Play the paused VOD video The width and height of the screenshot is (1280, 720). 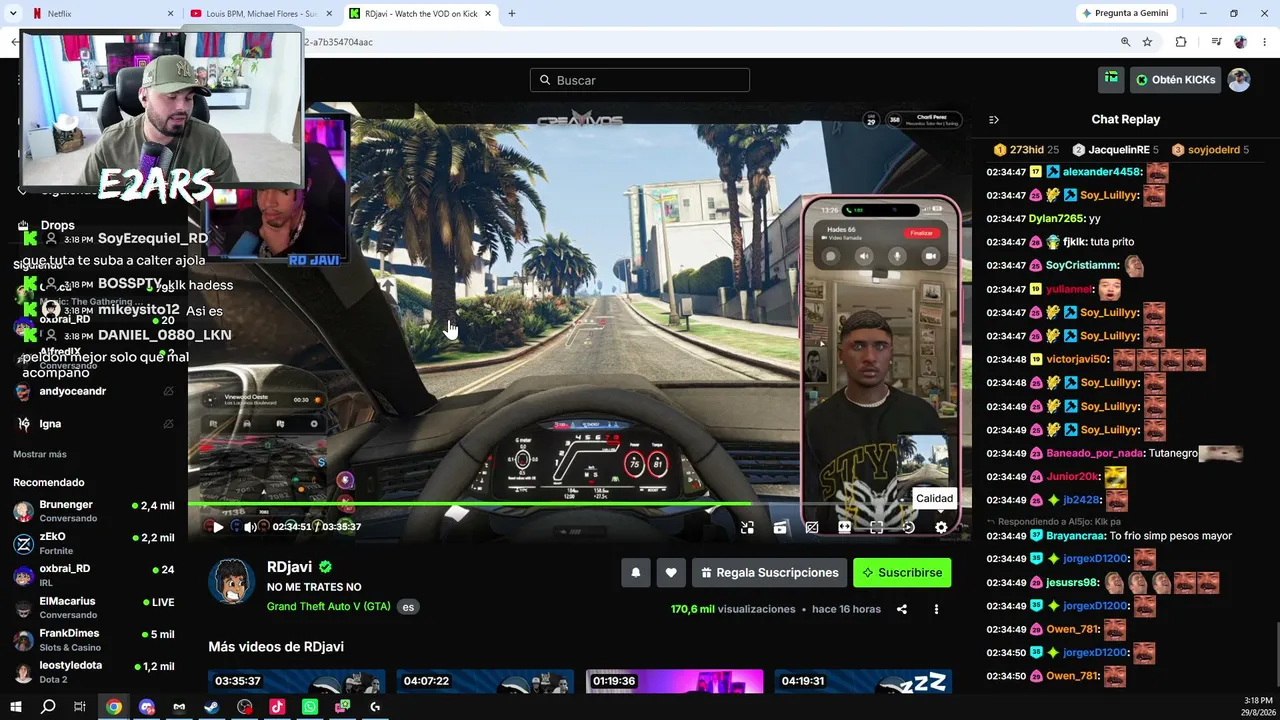(x=217, y=527)
